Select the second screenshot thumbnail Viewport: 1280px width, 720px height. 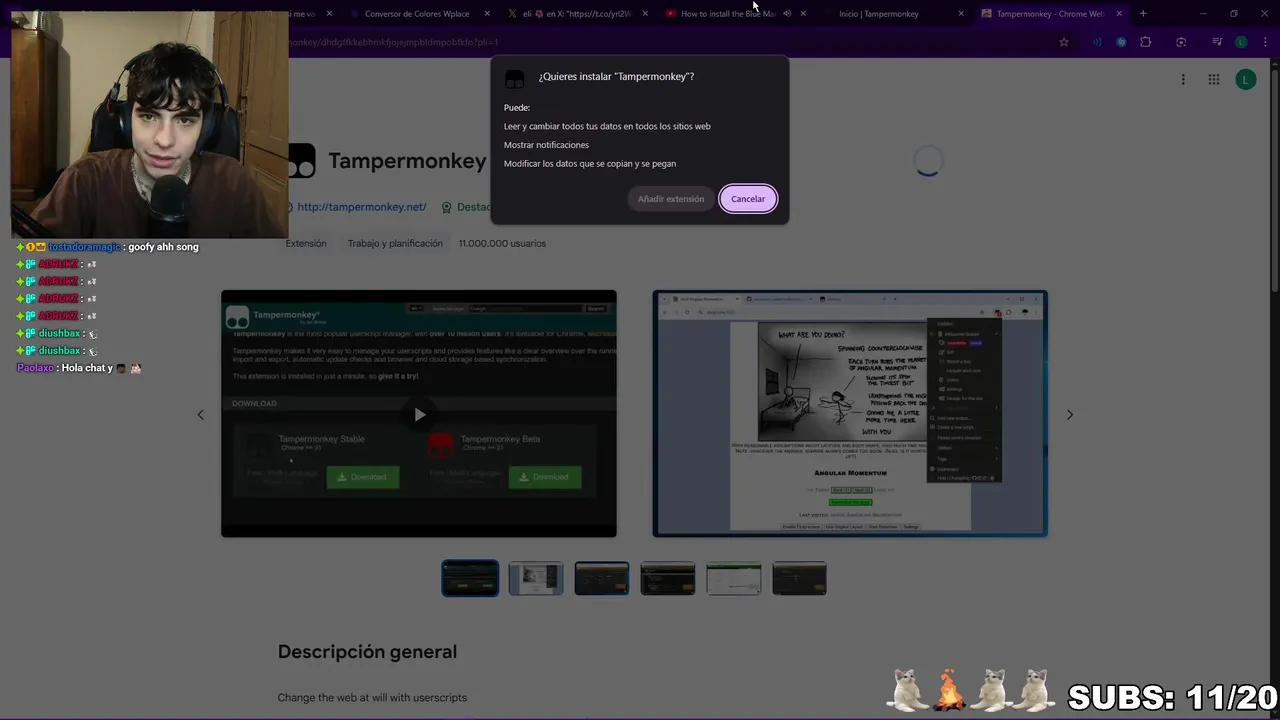point(536,578)
